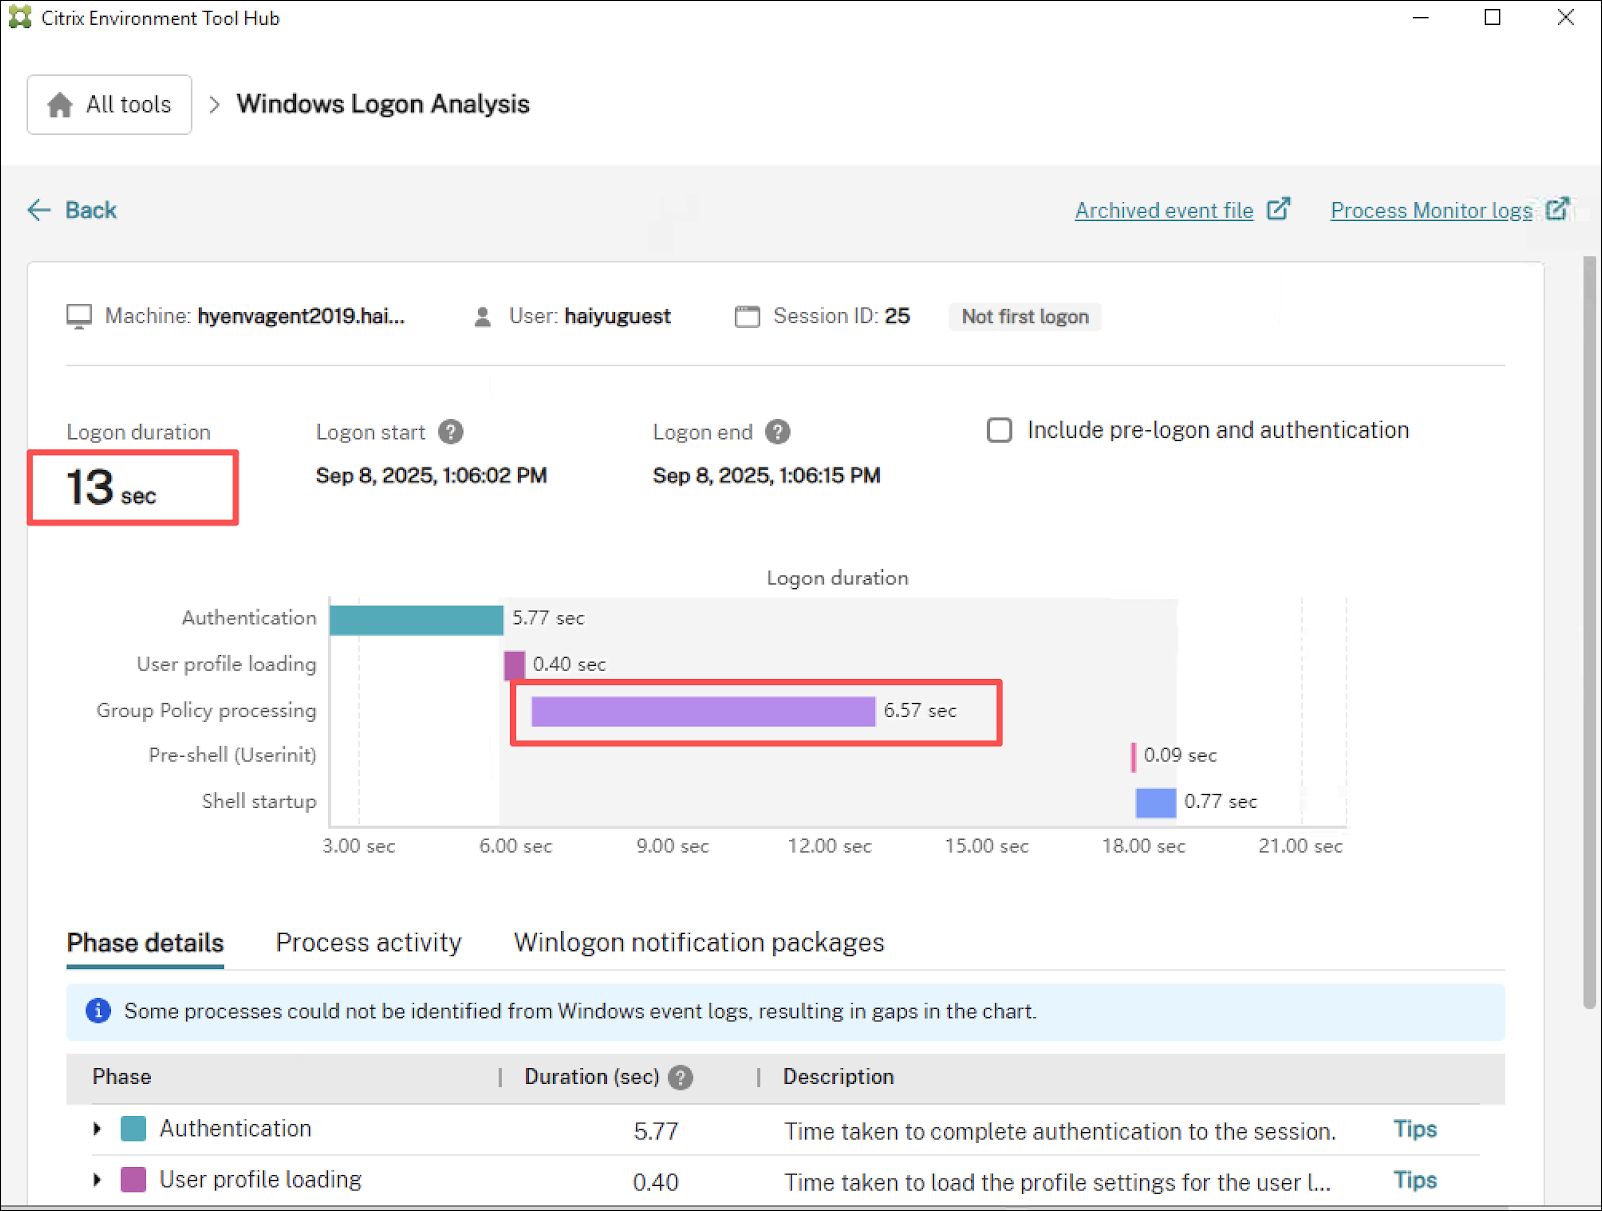Click the teal Authentication bar in chart
This screenshot has height=1211, width=1602.
click(416, 620)
